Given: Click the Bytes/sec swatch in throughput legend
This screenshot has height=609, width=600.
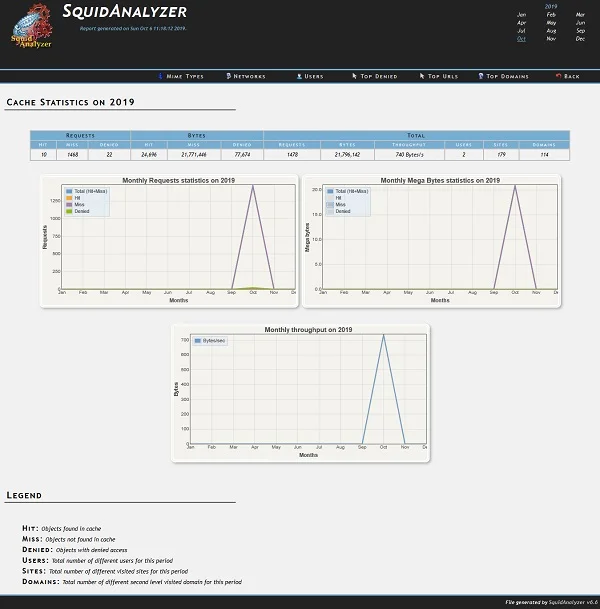Looking at the screenshot, I should [x=197, y=341].
